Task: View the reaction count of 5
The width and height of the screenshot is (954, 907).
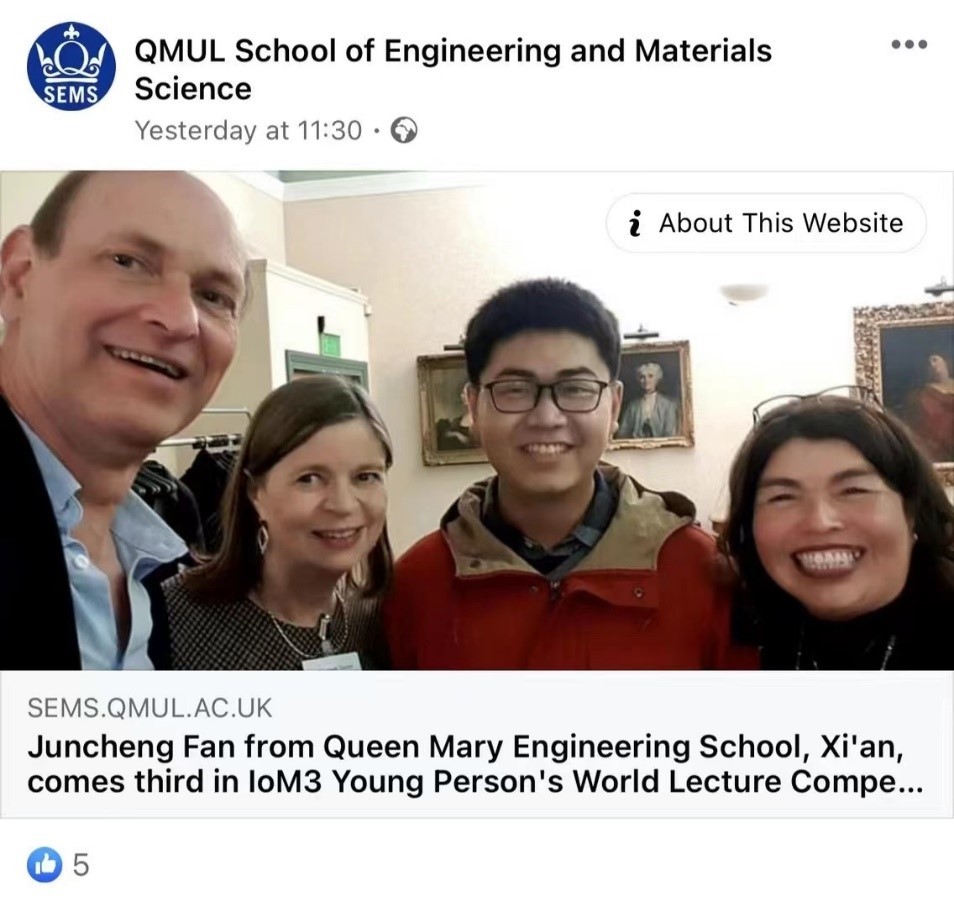Action: 81,864
